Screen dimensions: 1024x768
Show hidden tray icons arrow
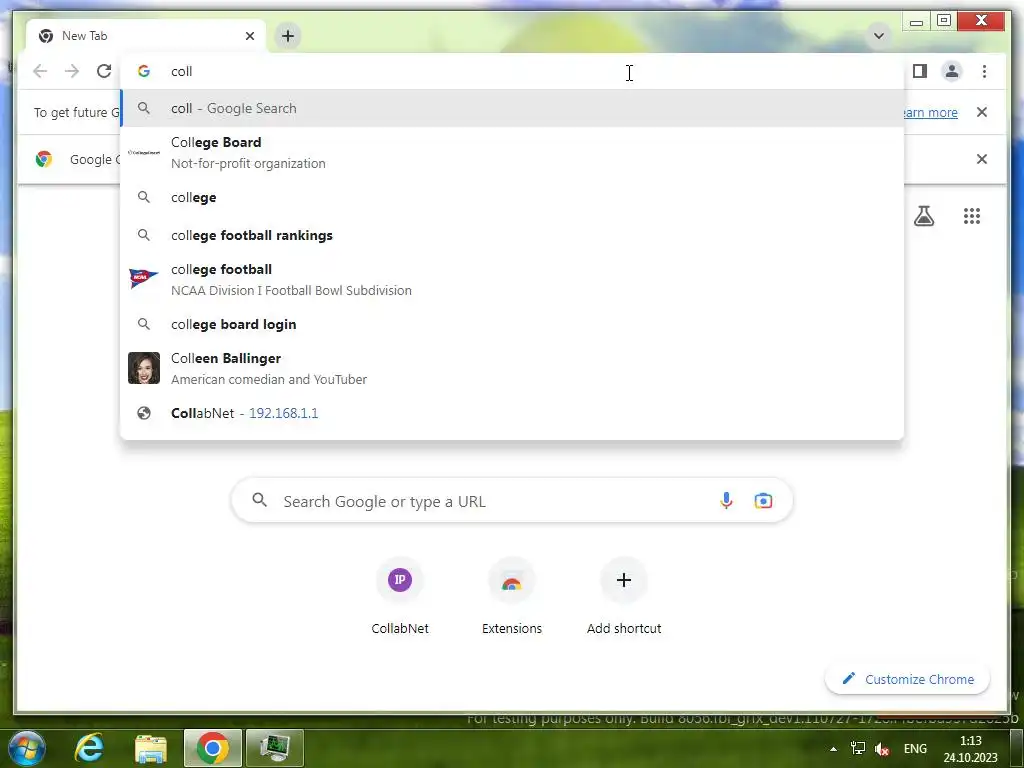pos(833,749)
